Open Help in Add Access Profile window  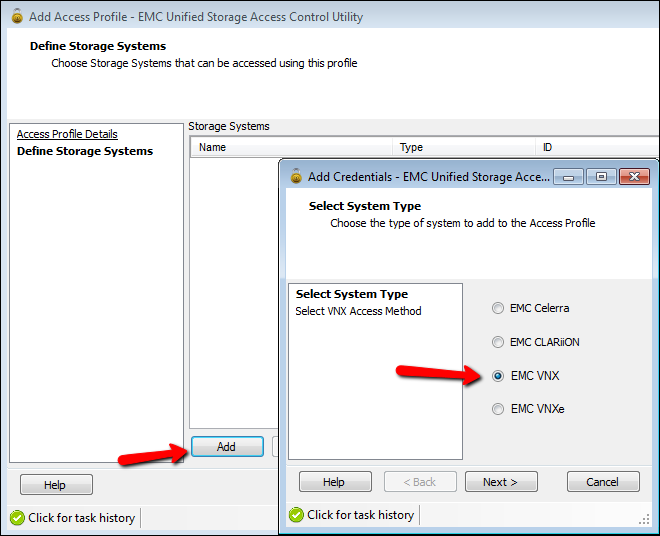(56, 485)
